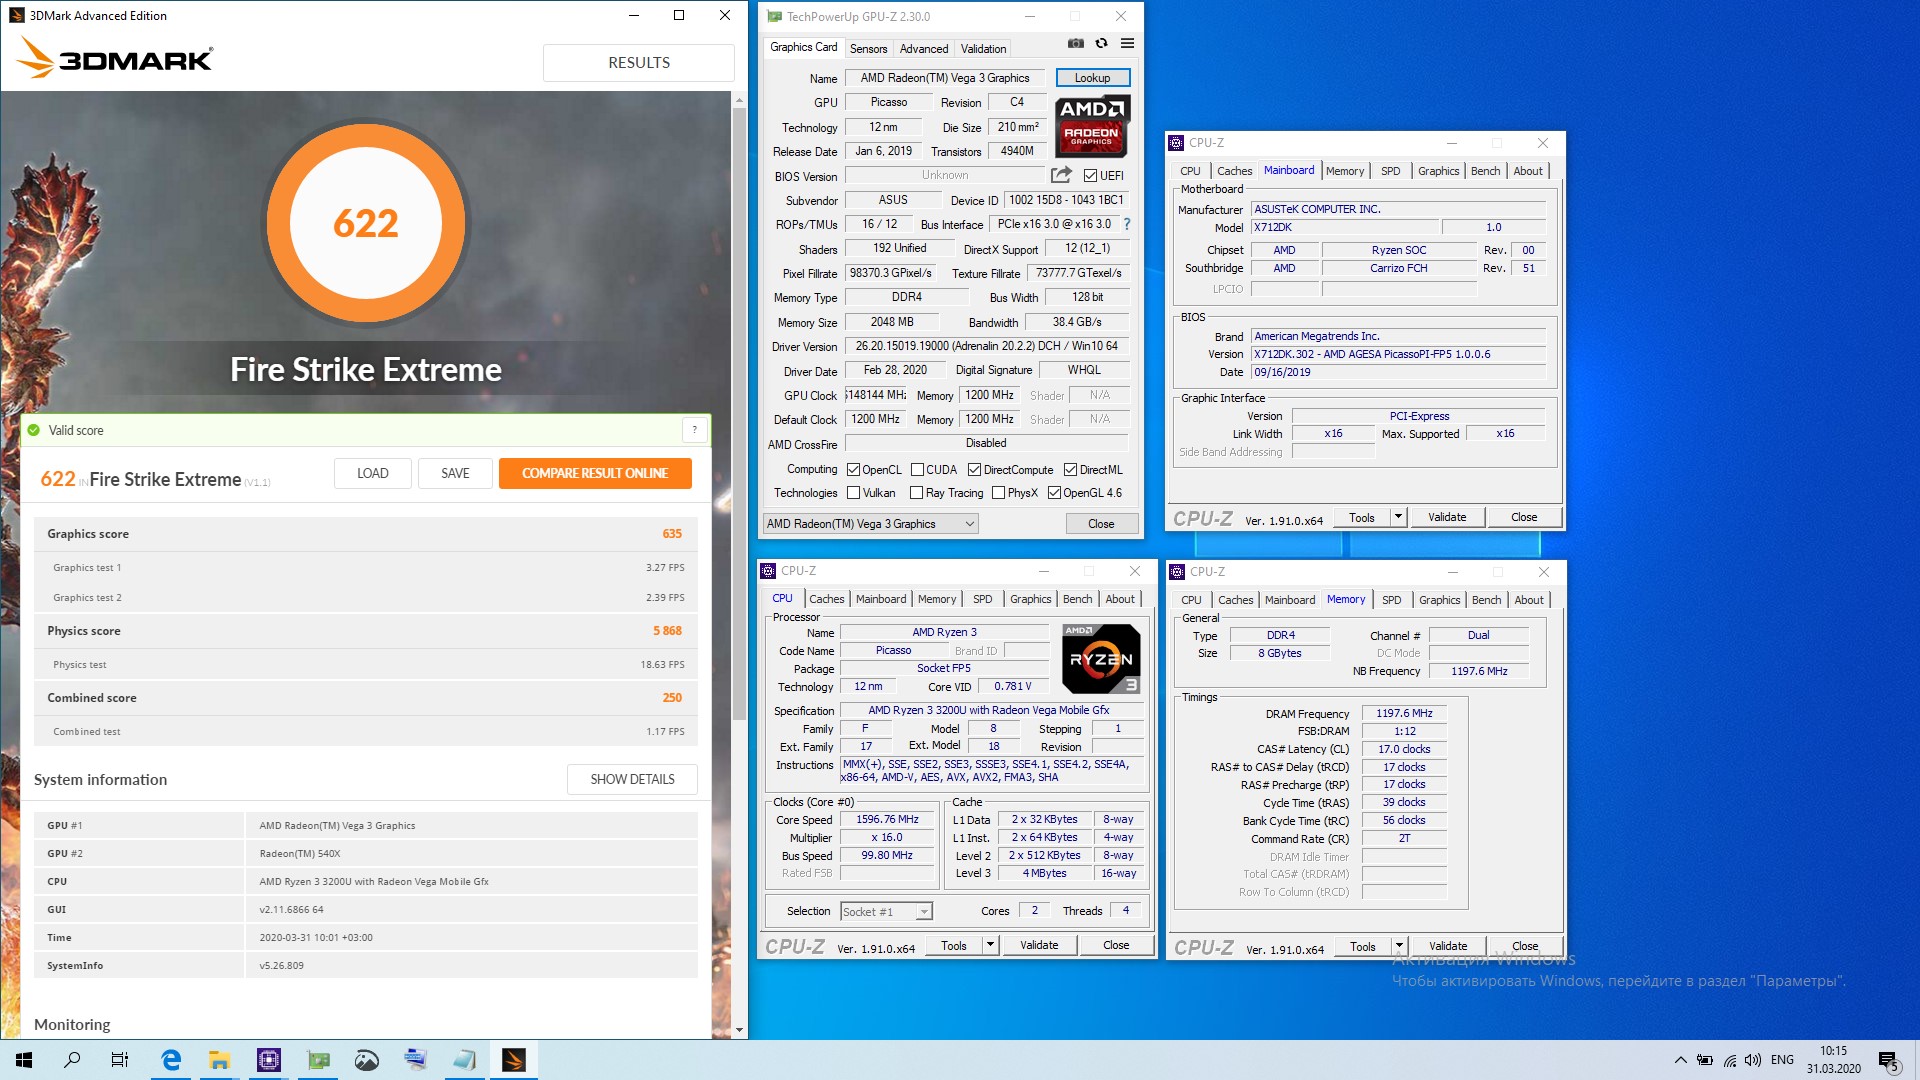The image size is (1920, 1080).
Task: Toggle the PhysX checkbox
Action: (998, 493)
